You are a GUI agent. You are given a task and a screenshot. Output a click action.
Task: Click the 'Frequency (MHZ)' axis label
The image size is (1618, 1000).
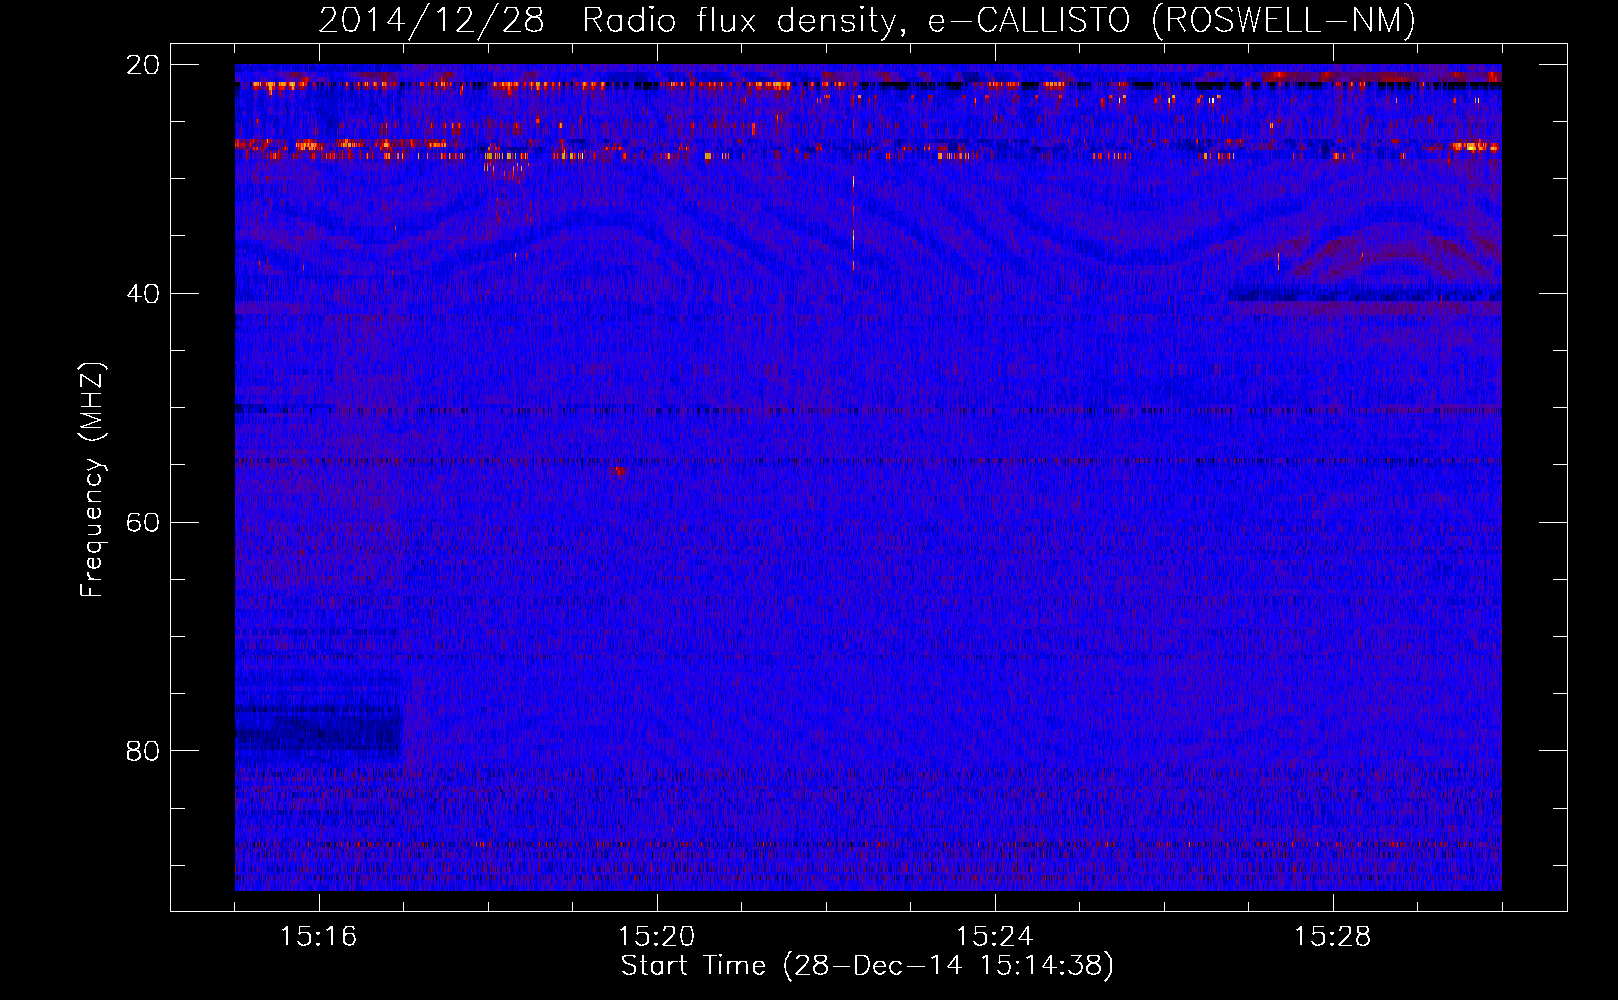coord(92,480)
